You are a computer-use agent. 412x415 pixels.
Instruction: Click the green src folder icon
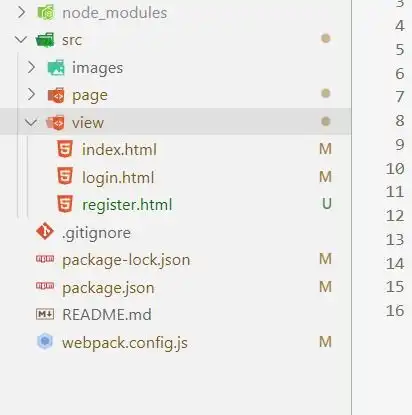point(45,40)
